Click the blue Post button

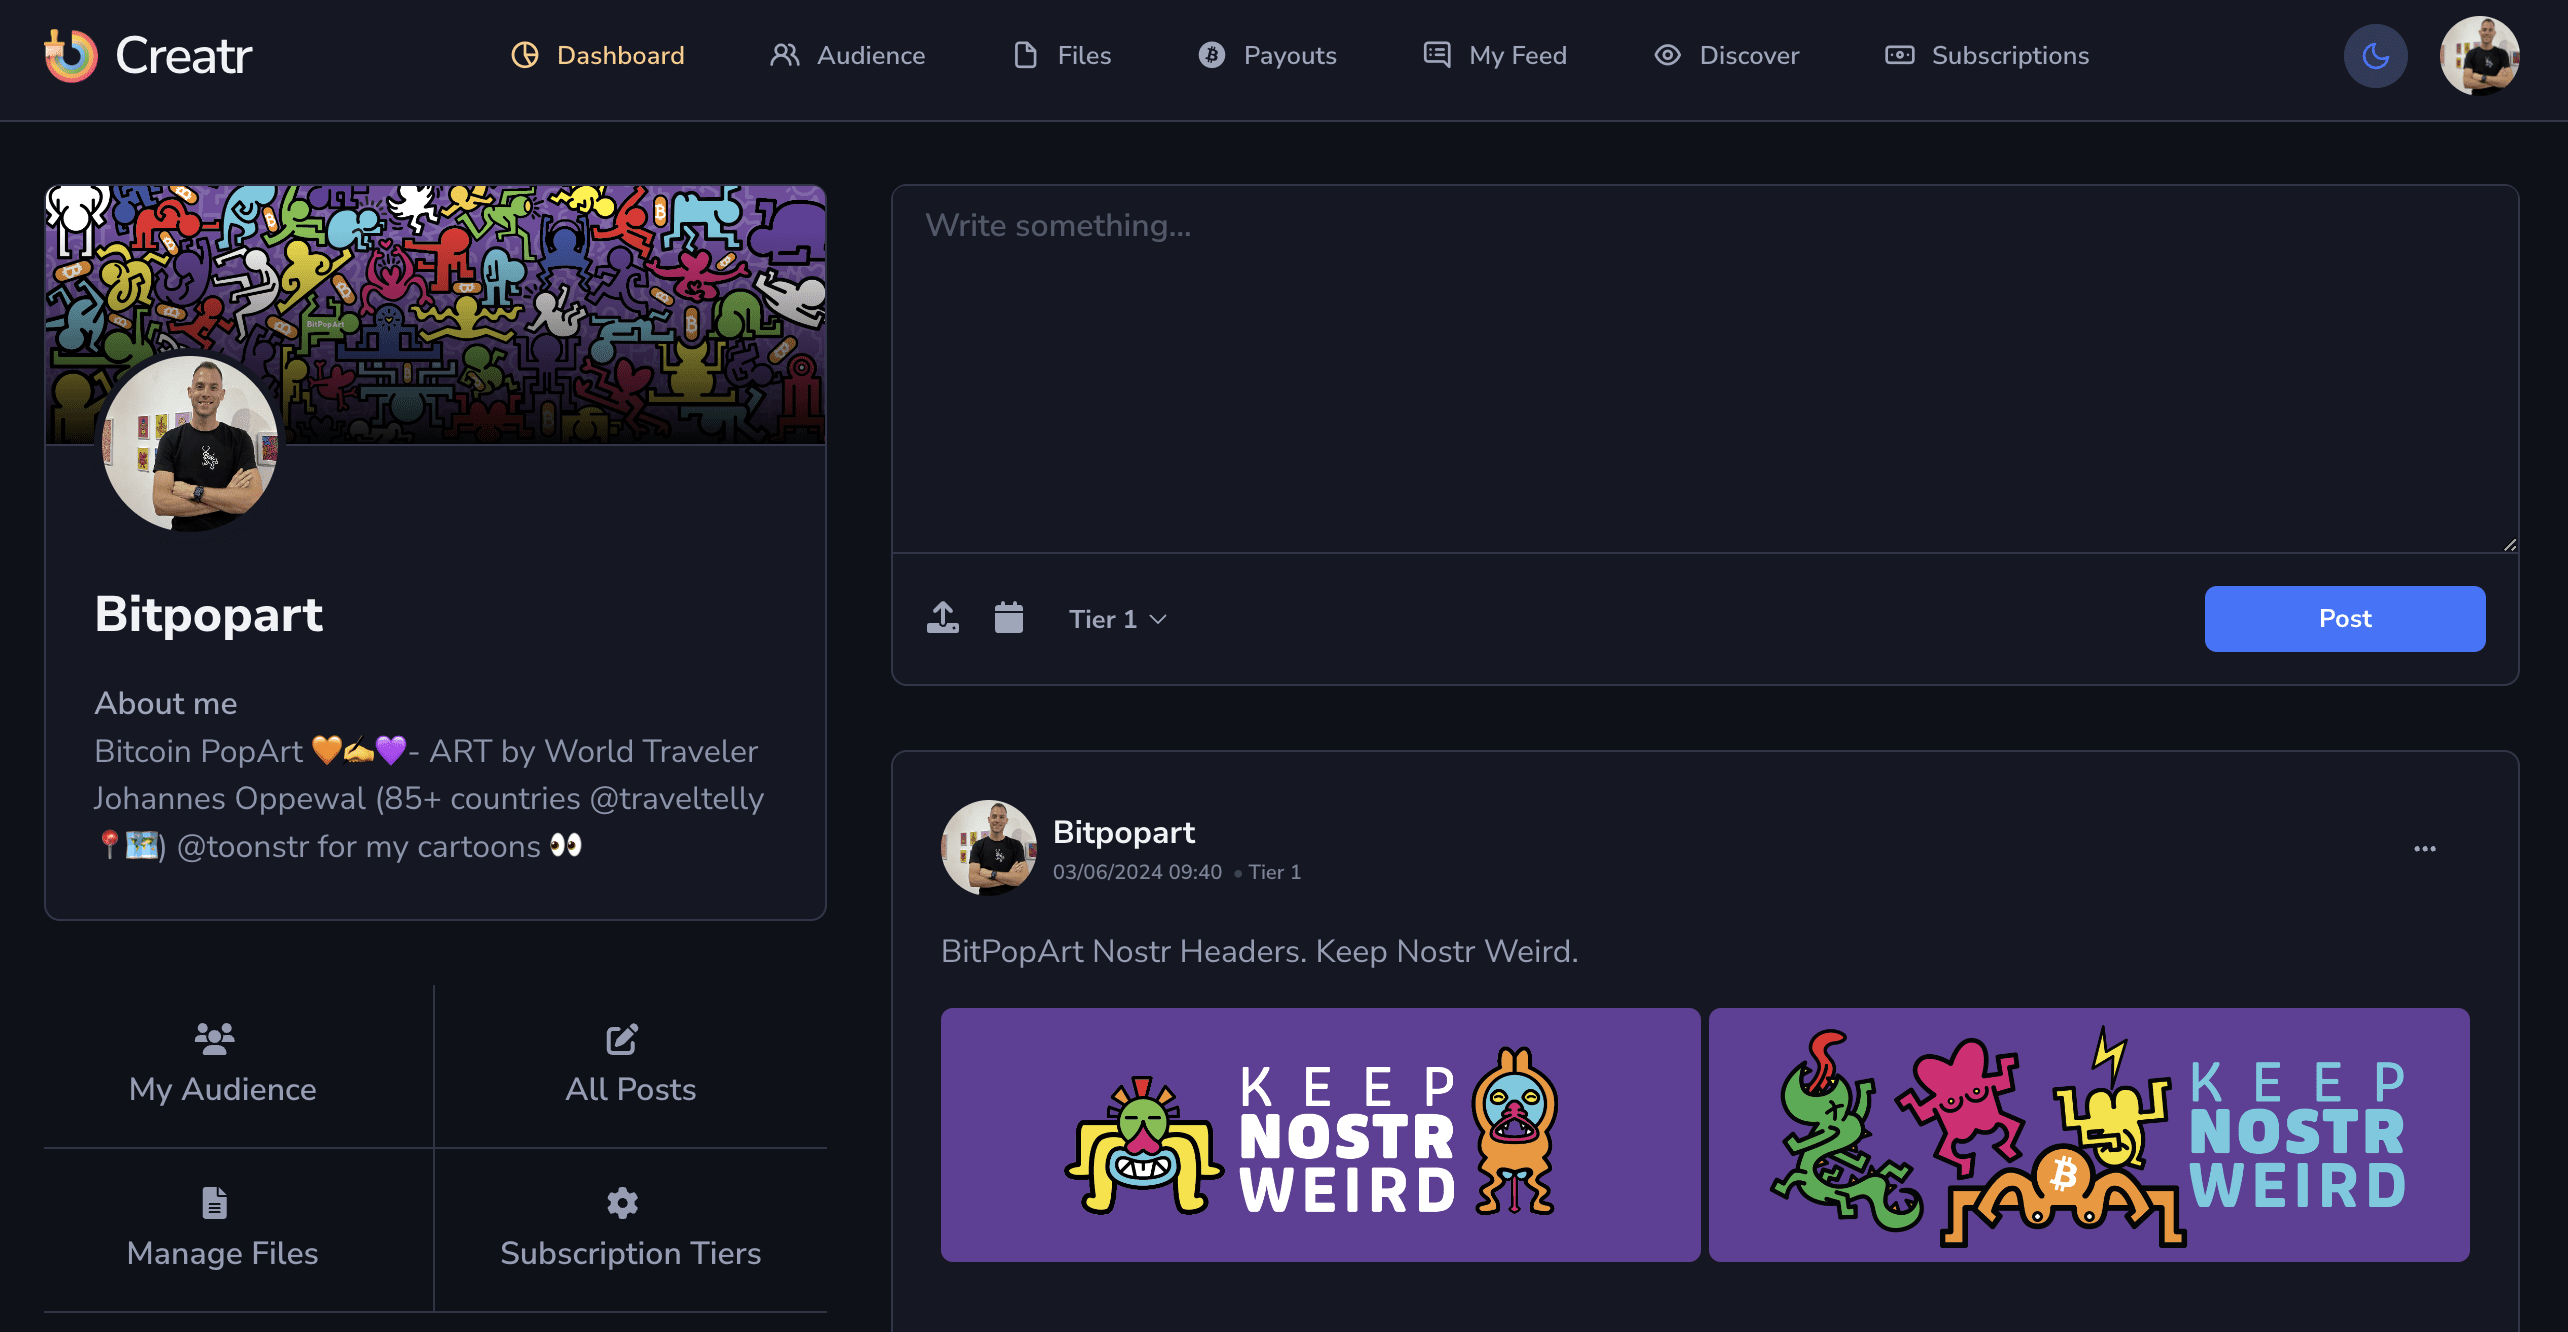click(x=2344, y=618)
